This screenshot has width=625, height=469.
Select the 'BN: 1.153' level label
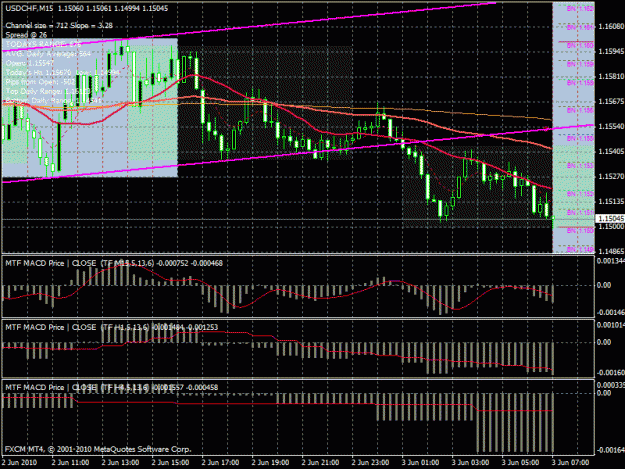(580, 165)
